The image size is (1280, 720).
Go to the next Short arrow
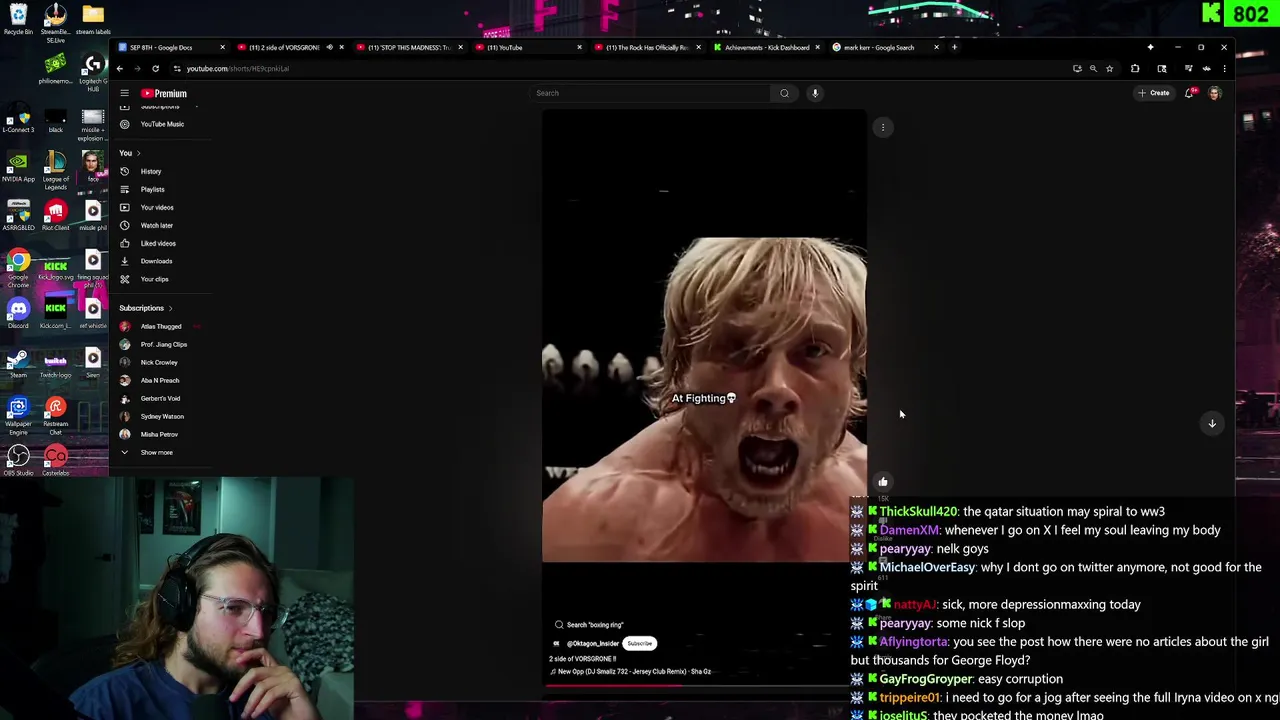[1212, 423]
